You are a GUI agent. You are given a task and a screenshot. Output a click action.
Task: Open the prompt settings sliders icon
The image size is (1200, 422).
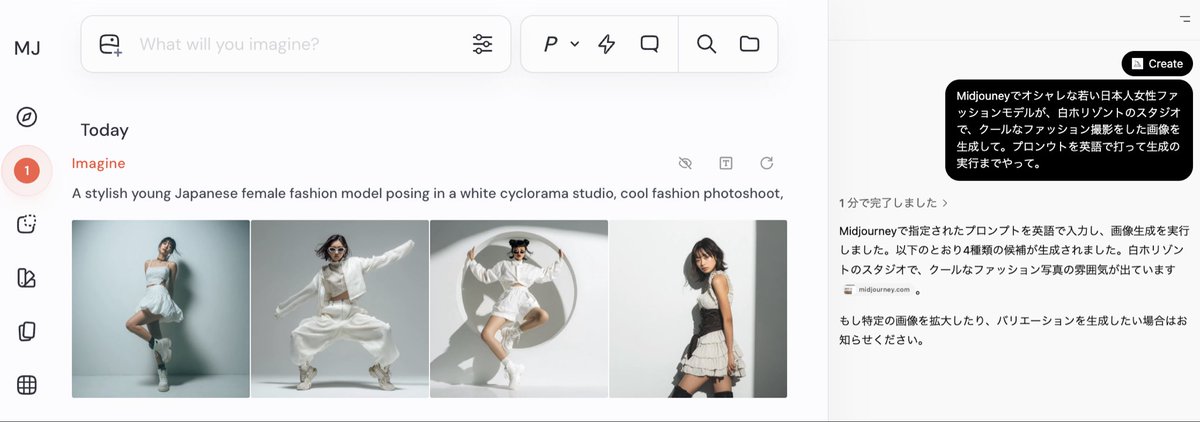point(483,44)
